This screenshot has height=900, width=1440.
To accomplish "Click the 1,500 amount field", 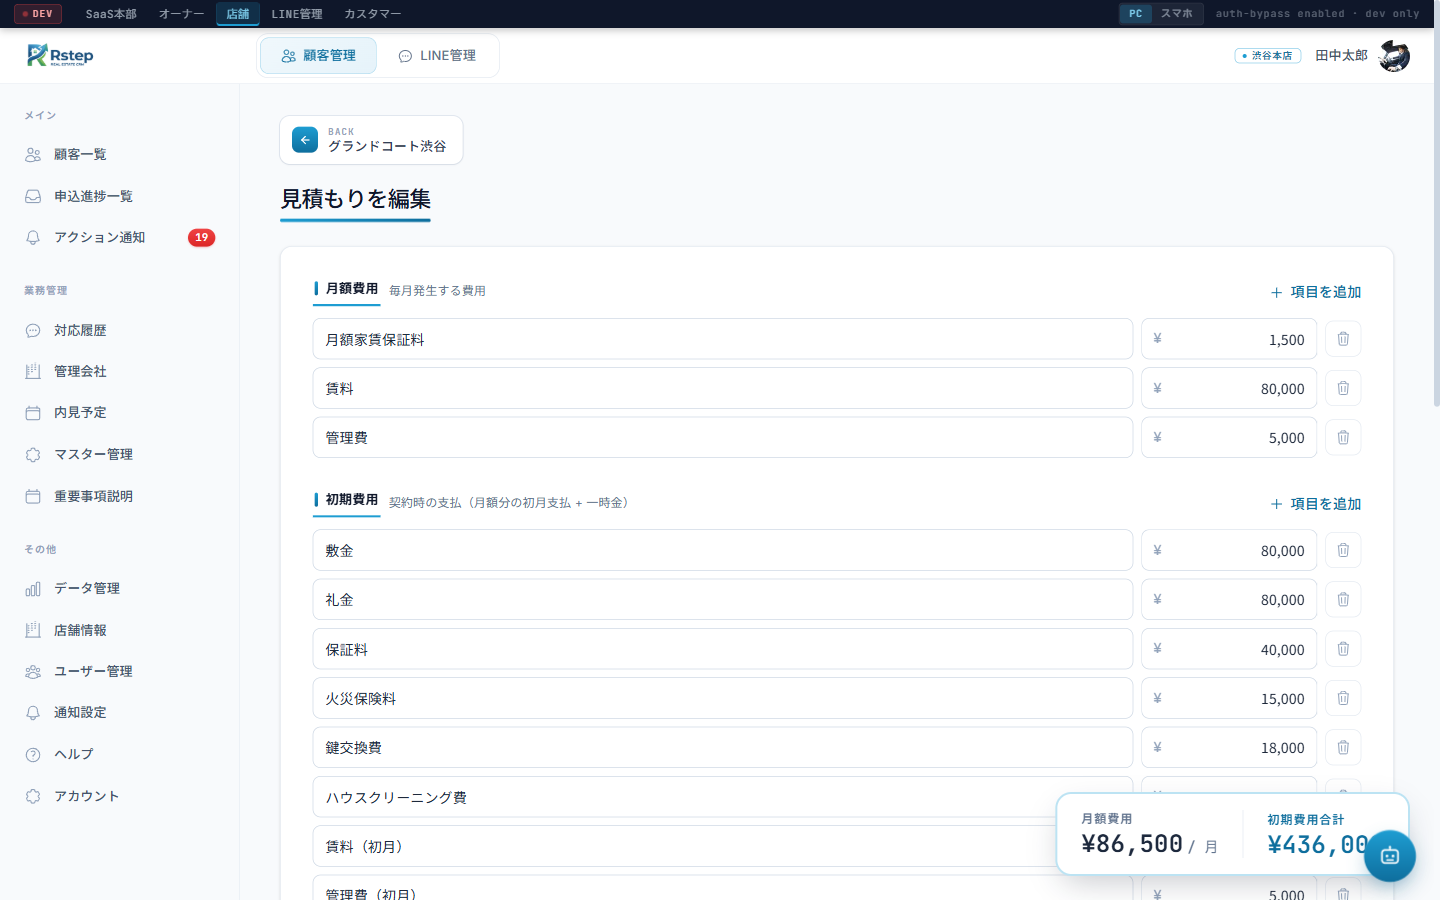I will (1229, 339).
